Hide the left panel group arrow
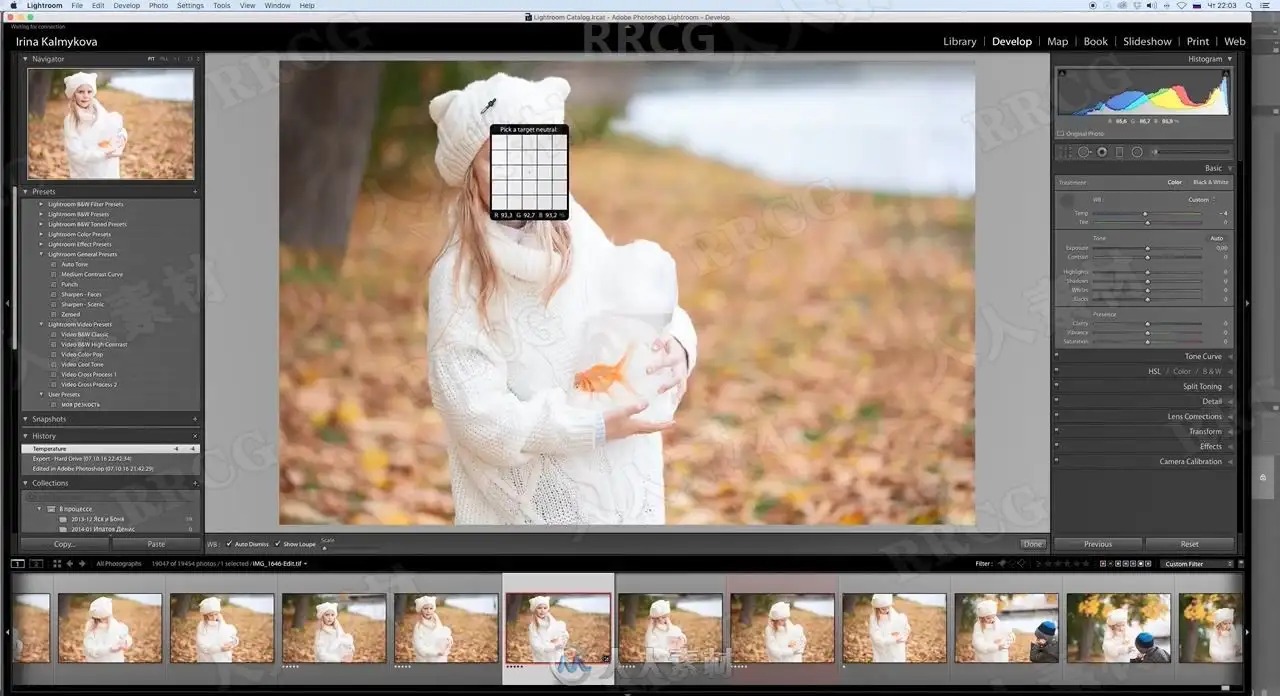Image resolution: width=1280 pixels, height=696 pixels. [7, 303]
